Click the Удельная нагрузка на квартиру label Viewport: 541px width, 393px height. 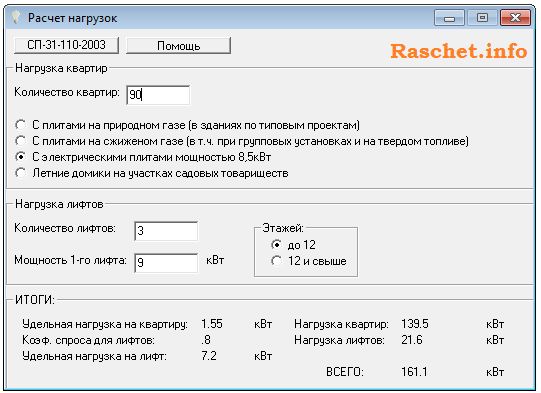pos(105,324)
